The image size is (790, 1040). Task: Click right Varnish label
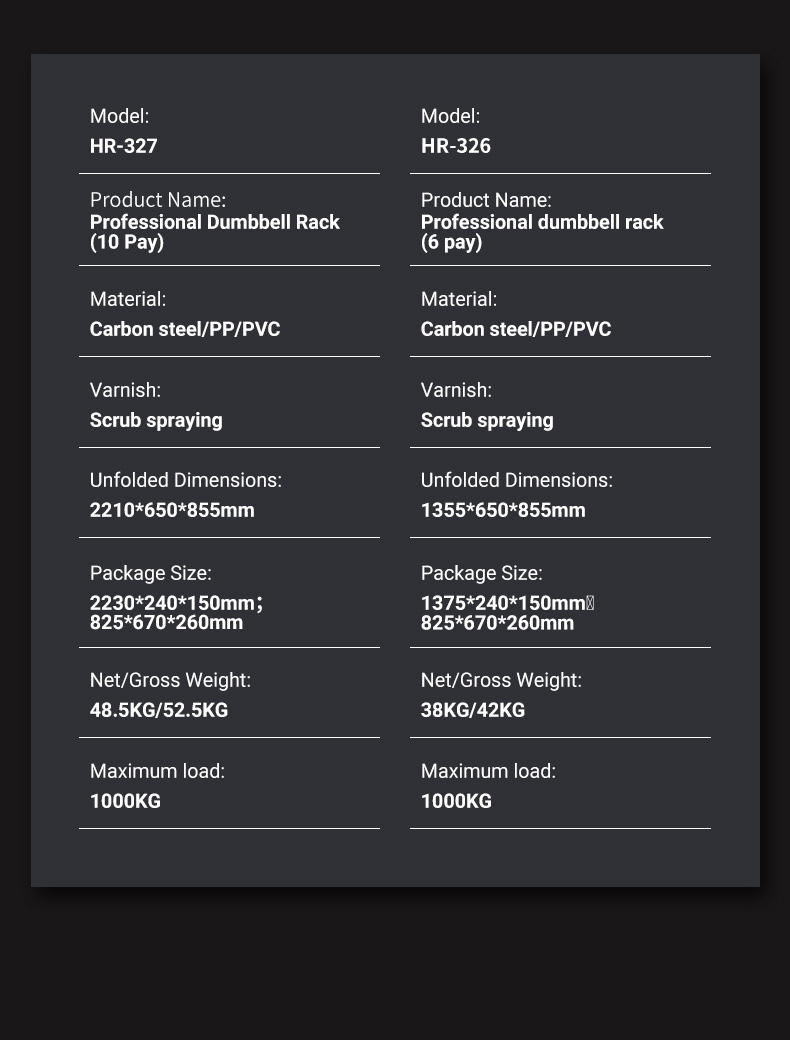(456, 390)
